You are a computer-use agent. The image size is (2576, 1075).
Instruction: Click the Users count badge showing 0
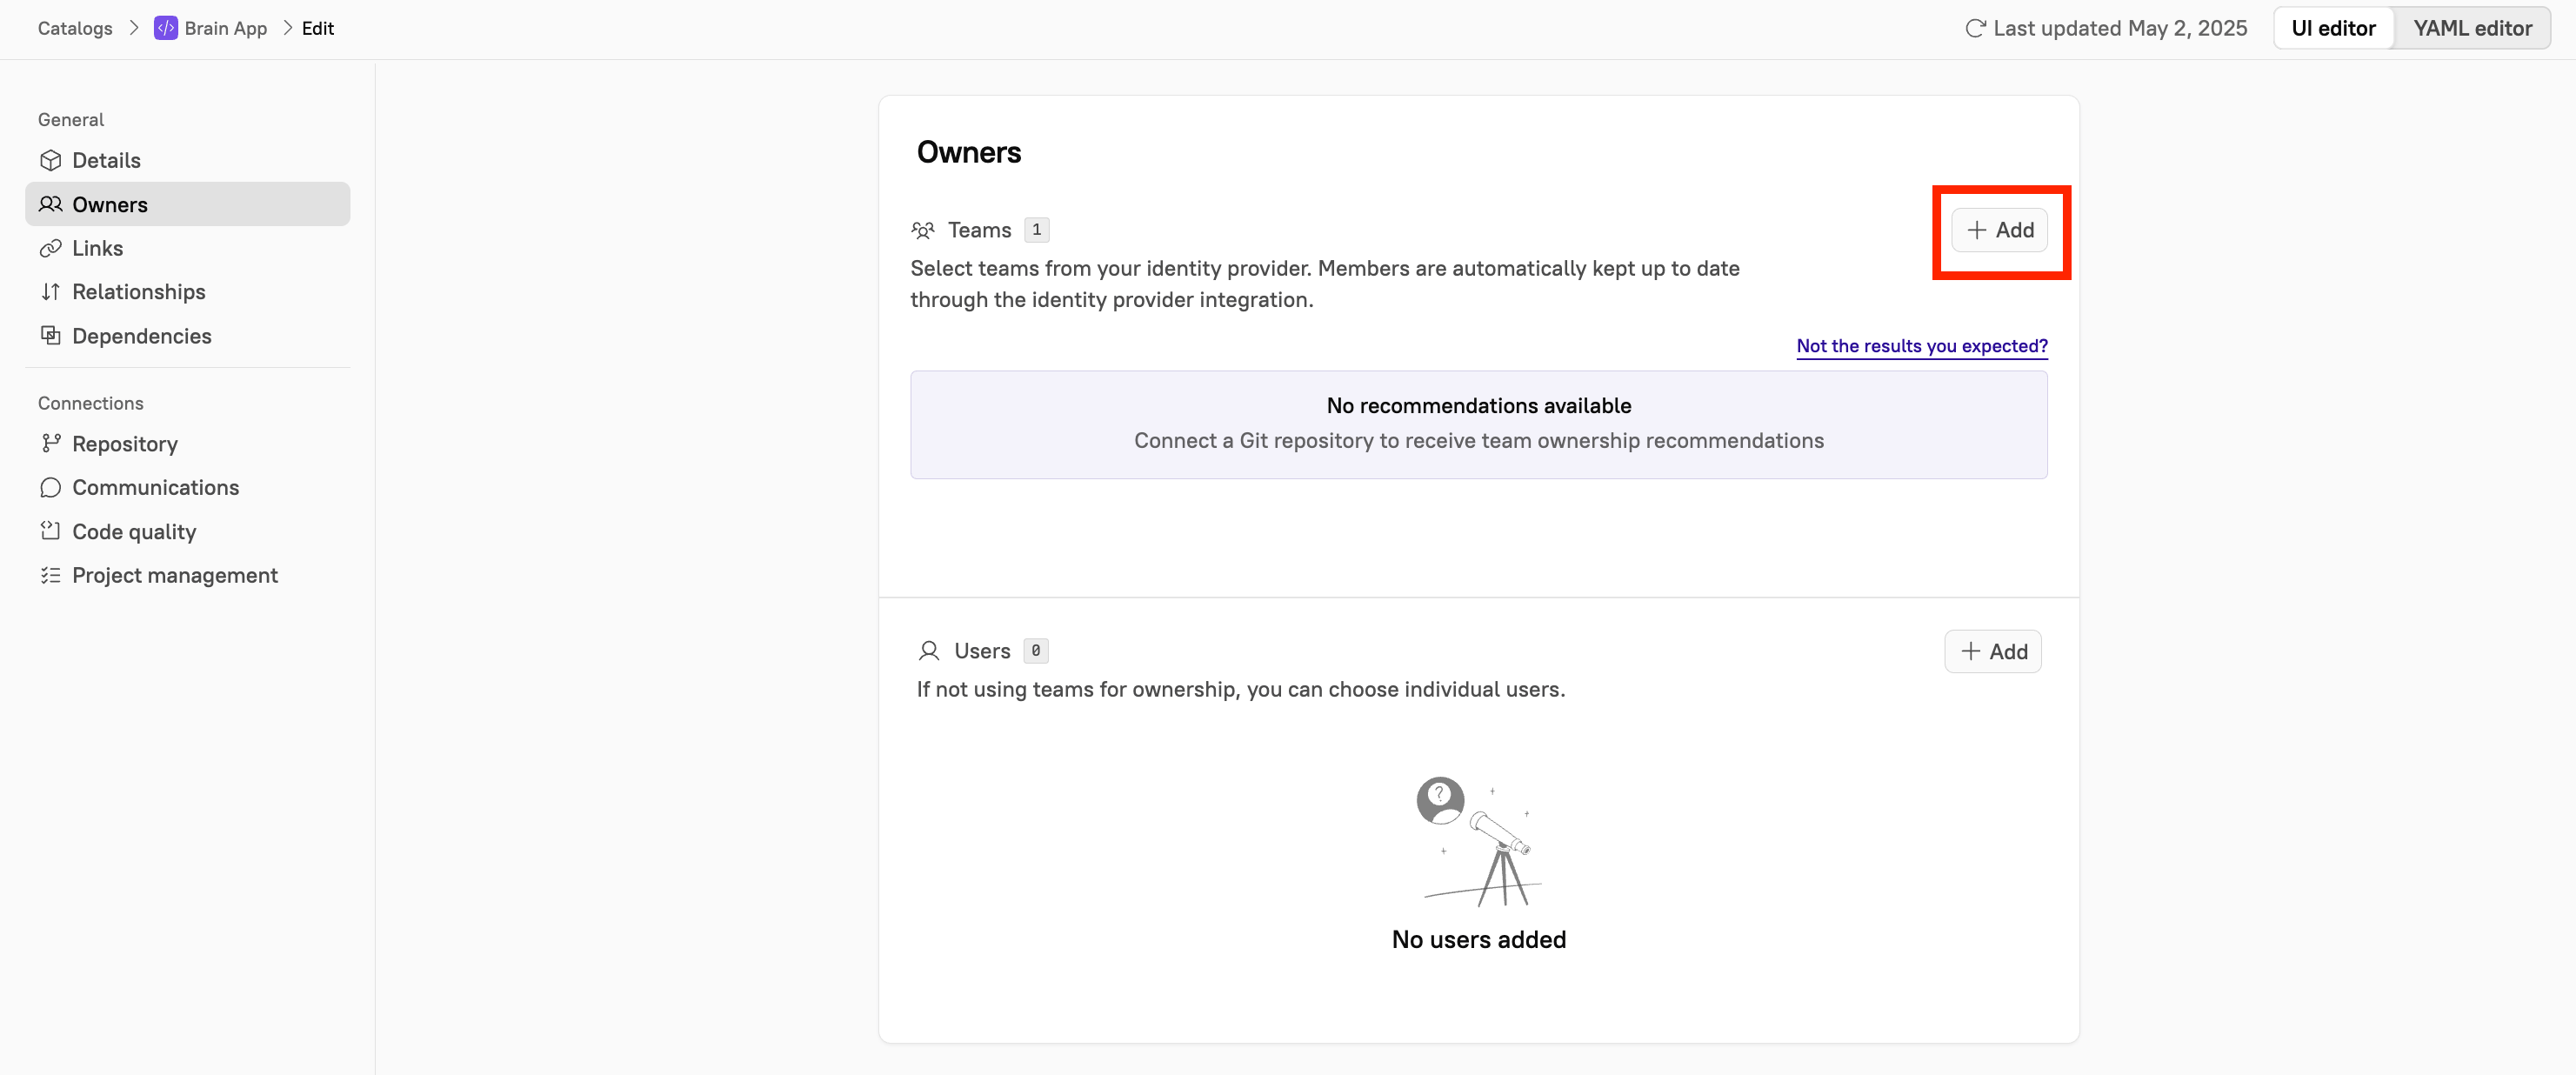(1036, 651)
